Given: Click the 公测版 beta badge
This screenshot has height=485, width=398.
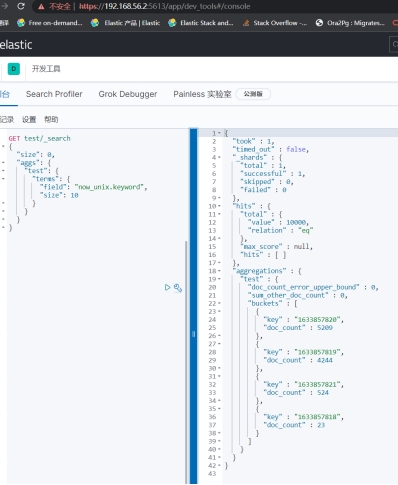Looking at the screenshot, I should (253, 94).
